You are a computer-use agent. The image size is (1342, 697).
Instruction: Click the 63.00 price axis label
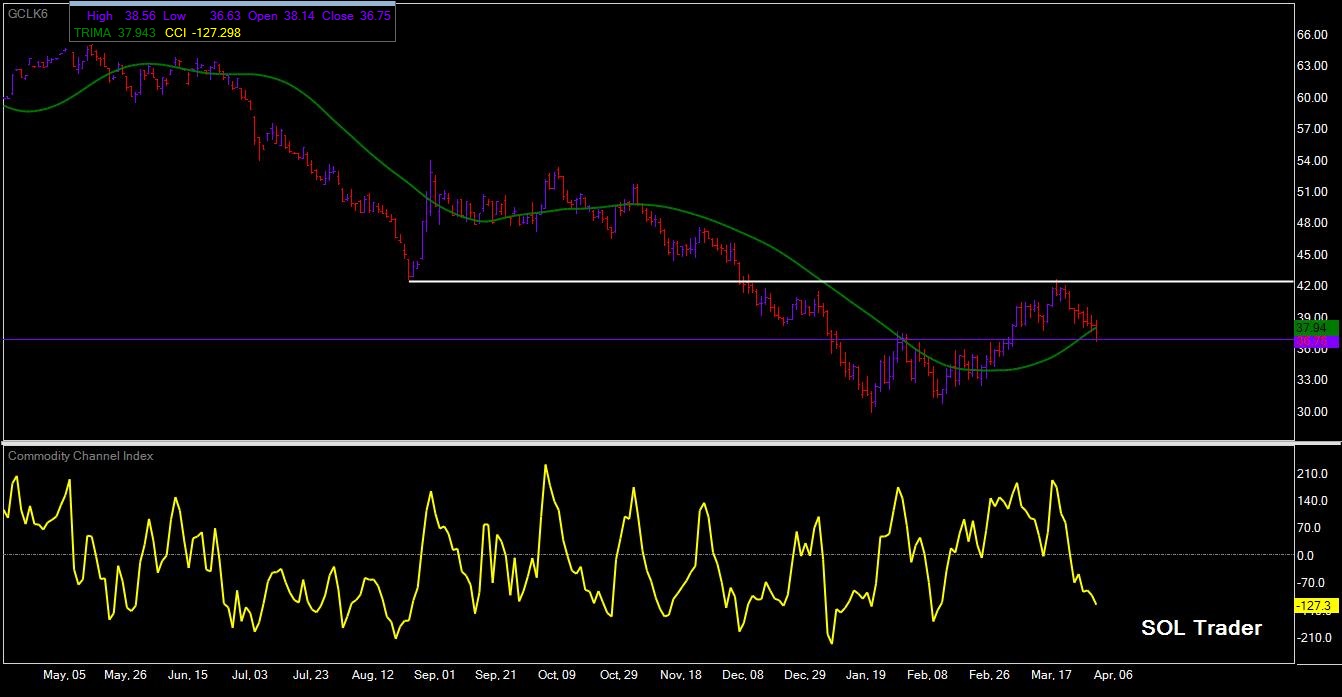1311,66
